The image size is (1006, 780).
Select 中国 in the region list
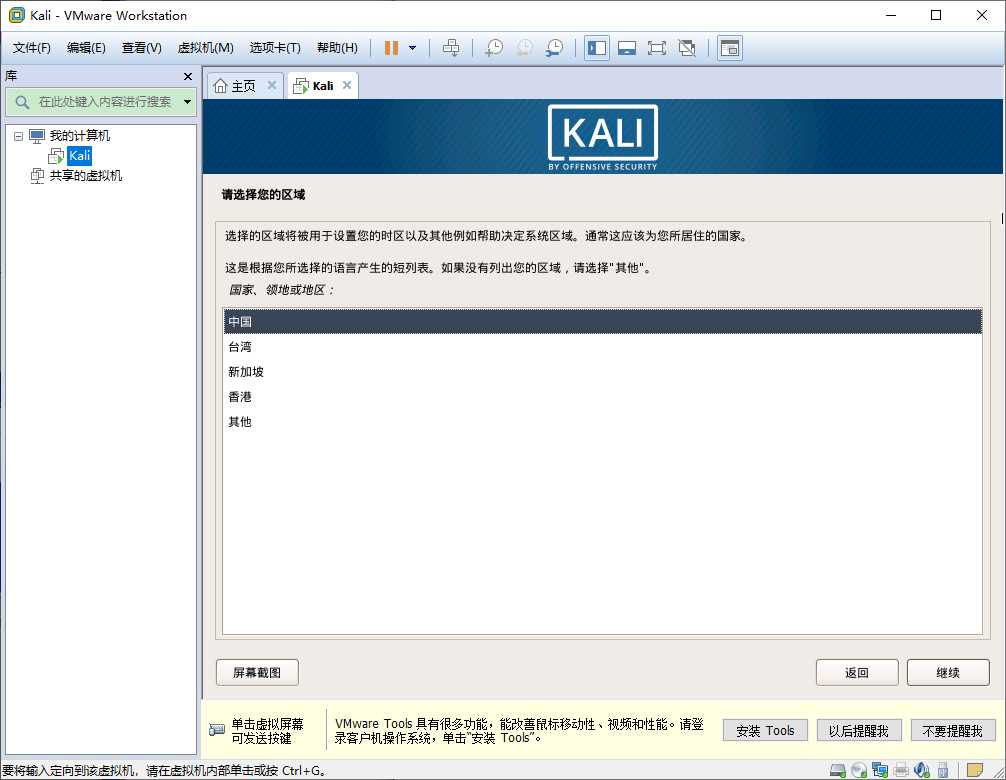(602, 321)
